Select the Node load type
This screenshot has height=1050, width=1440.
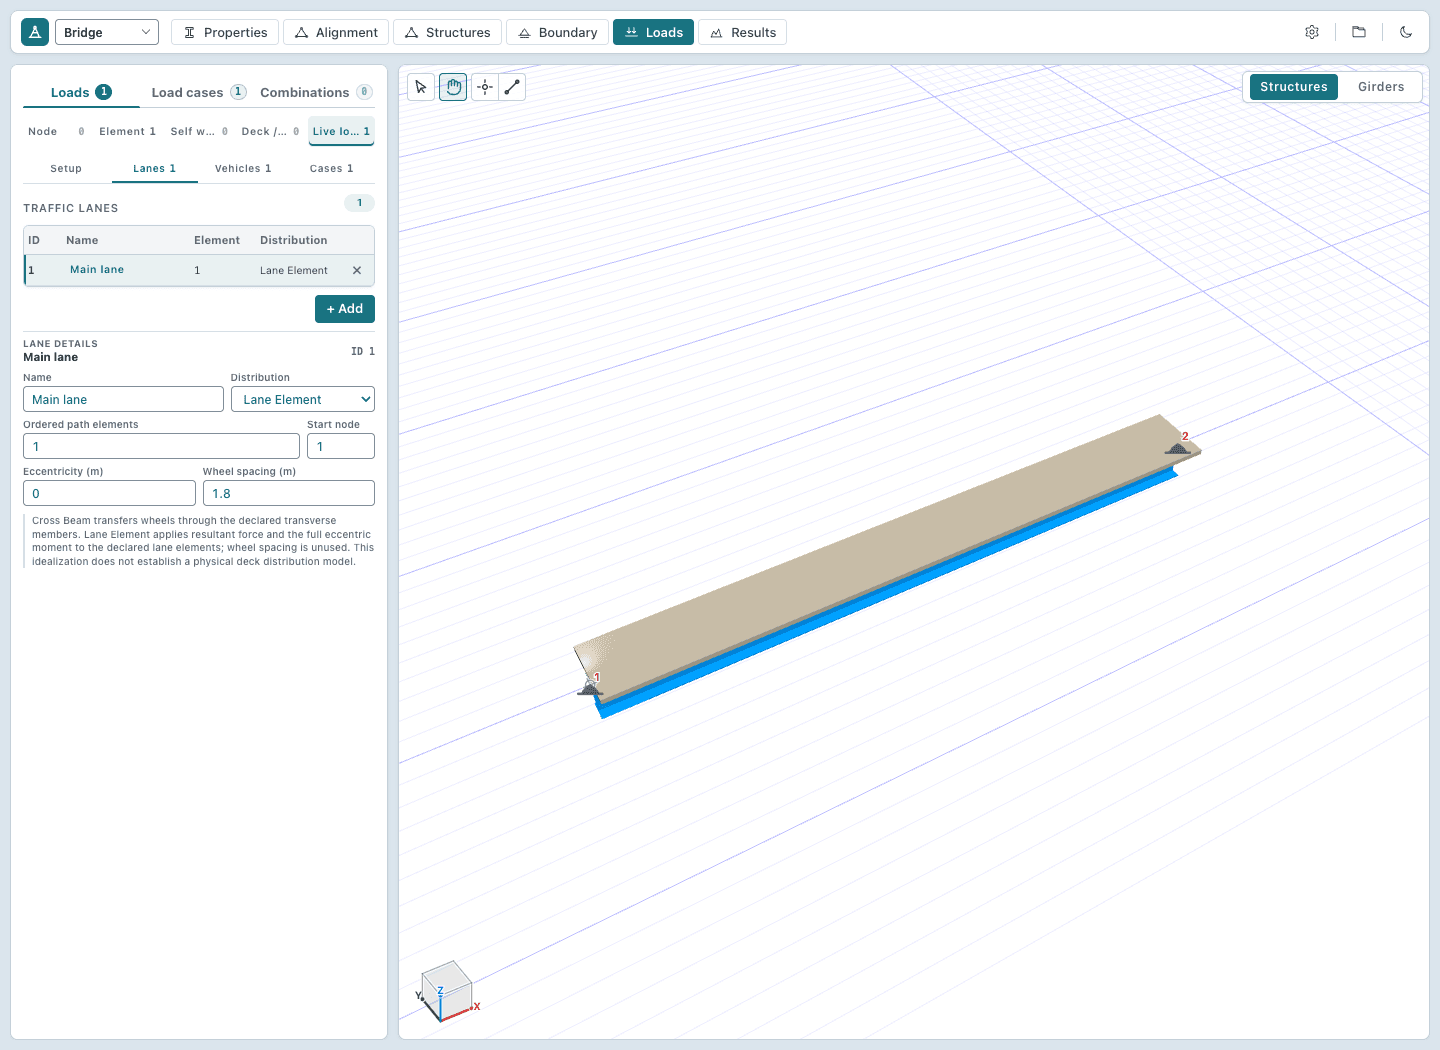point(56,131)
